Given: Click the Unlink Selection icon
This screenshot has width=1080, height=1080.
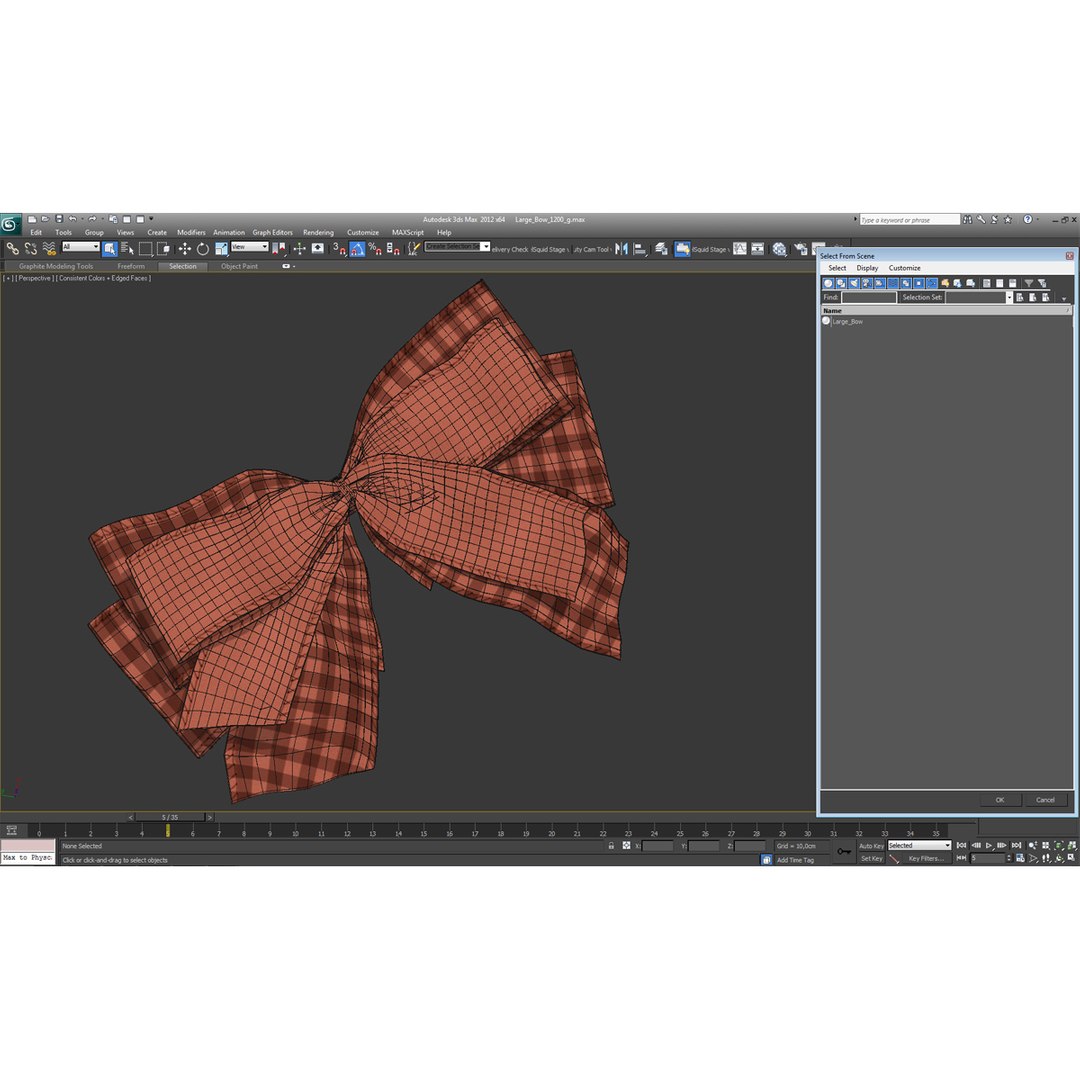Looking at the screenshot, I should [30, 249].
